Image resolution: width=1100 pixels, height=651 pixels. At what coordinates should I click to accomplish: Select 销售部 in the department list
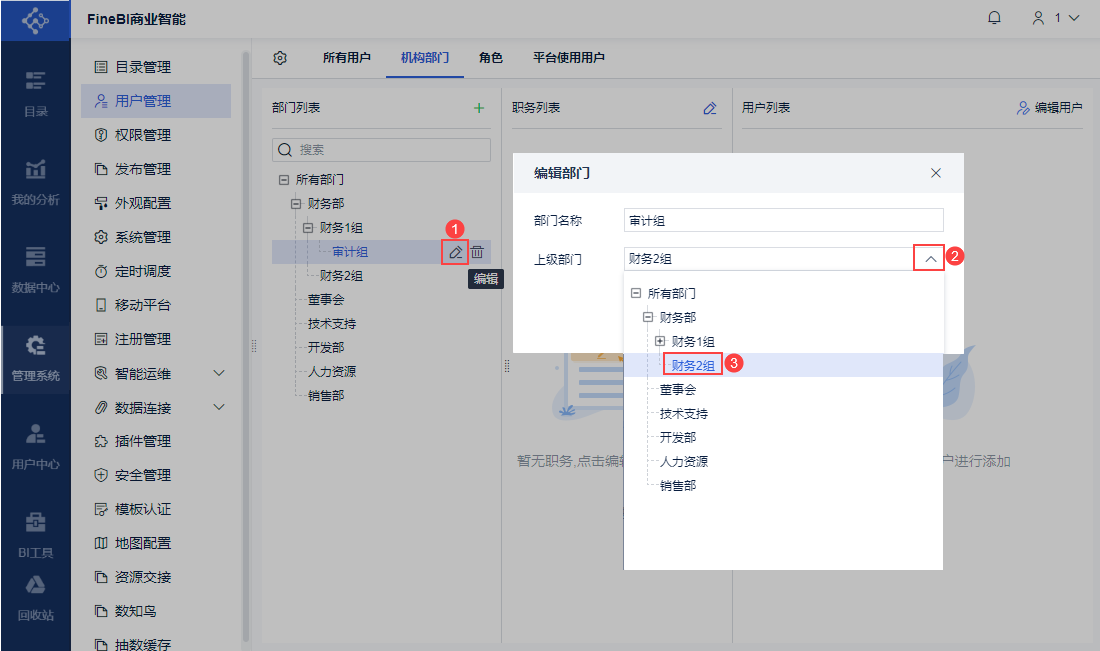pos(326,396)
